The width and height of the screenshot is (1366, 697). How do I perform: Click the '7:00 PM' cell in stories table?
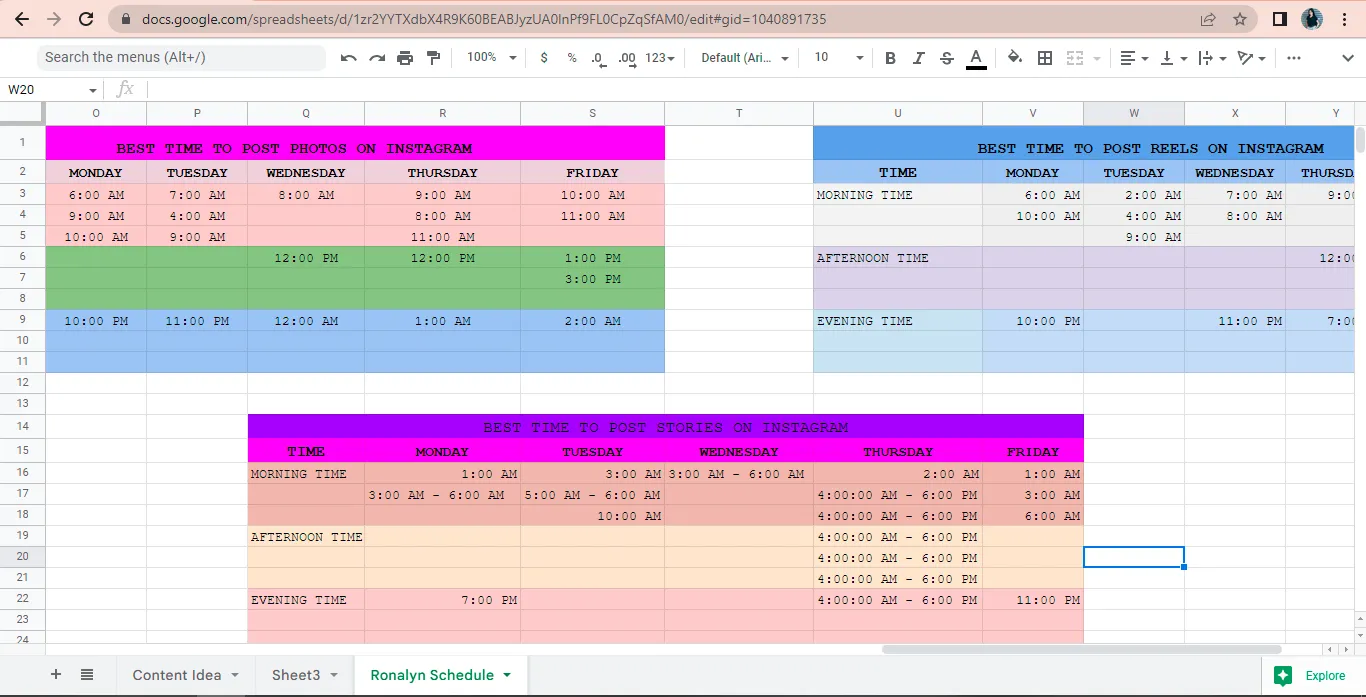(x=442, y=600)
